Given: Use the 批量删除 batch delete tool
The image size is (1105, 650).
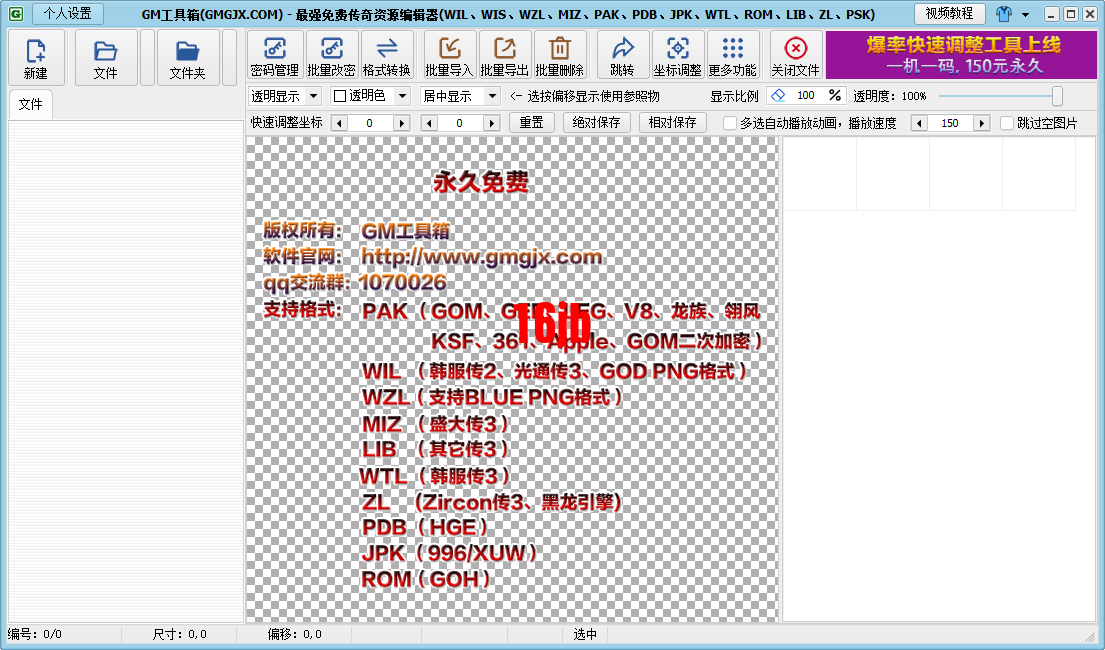Looking at the screenshot, I should coord(560,55).
